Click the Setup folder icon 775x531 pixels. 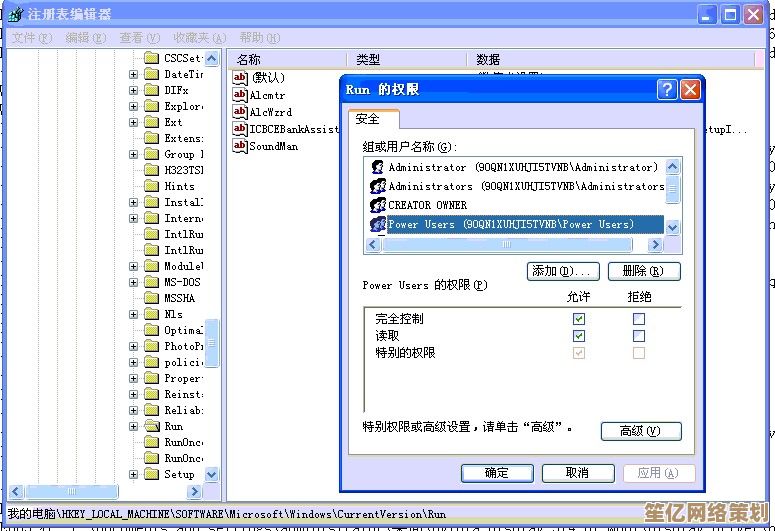tap(151, 474)
